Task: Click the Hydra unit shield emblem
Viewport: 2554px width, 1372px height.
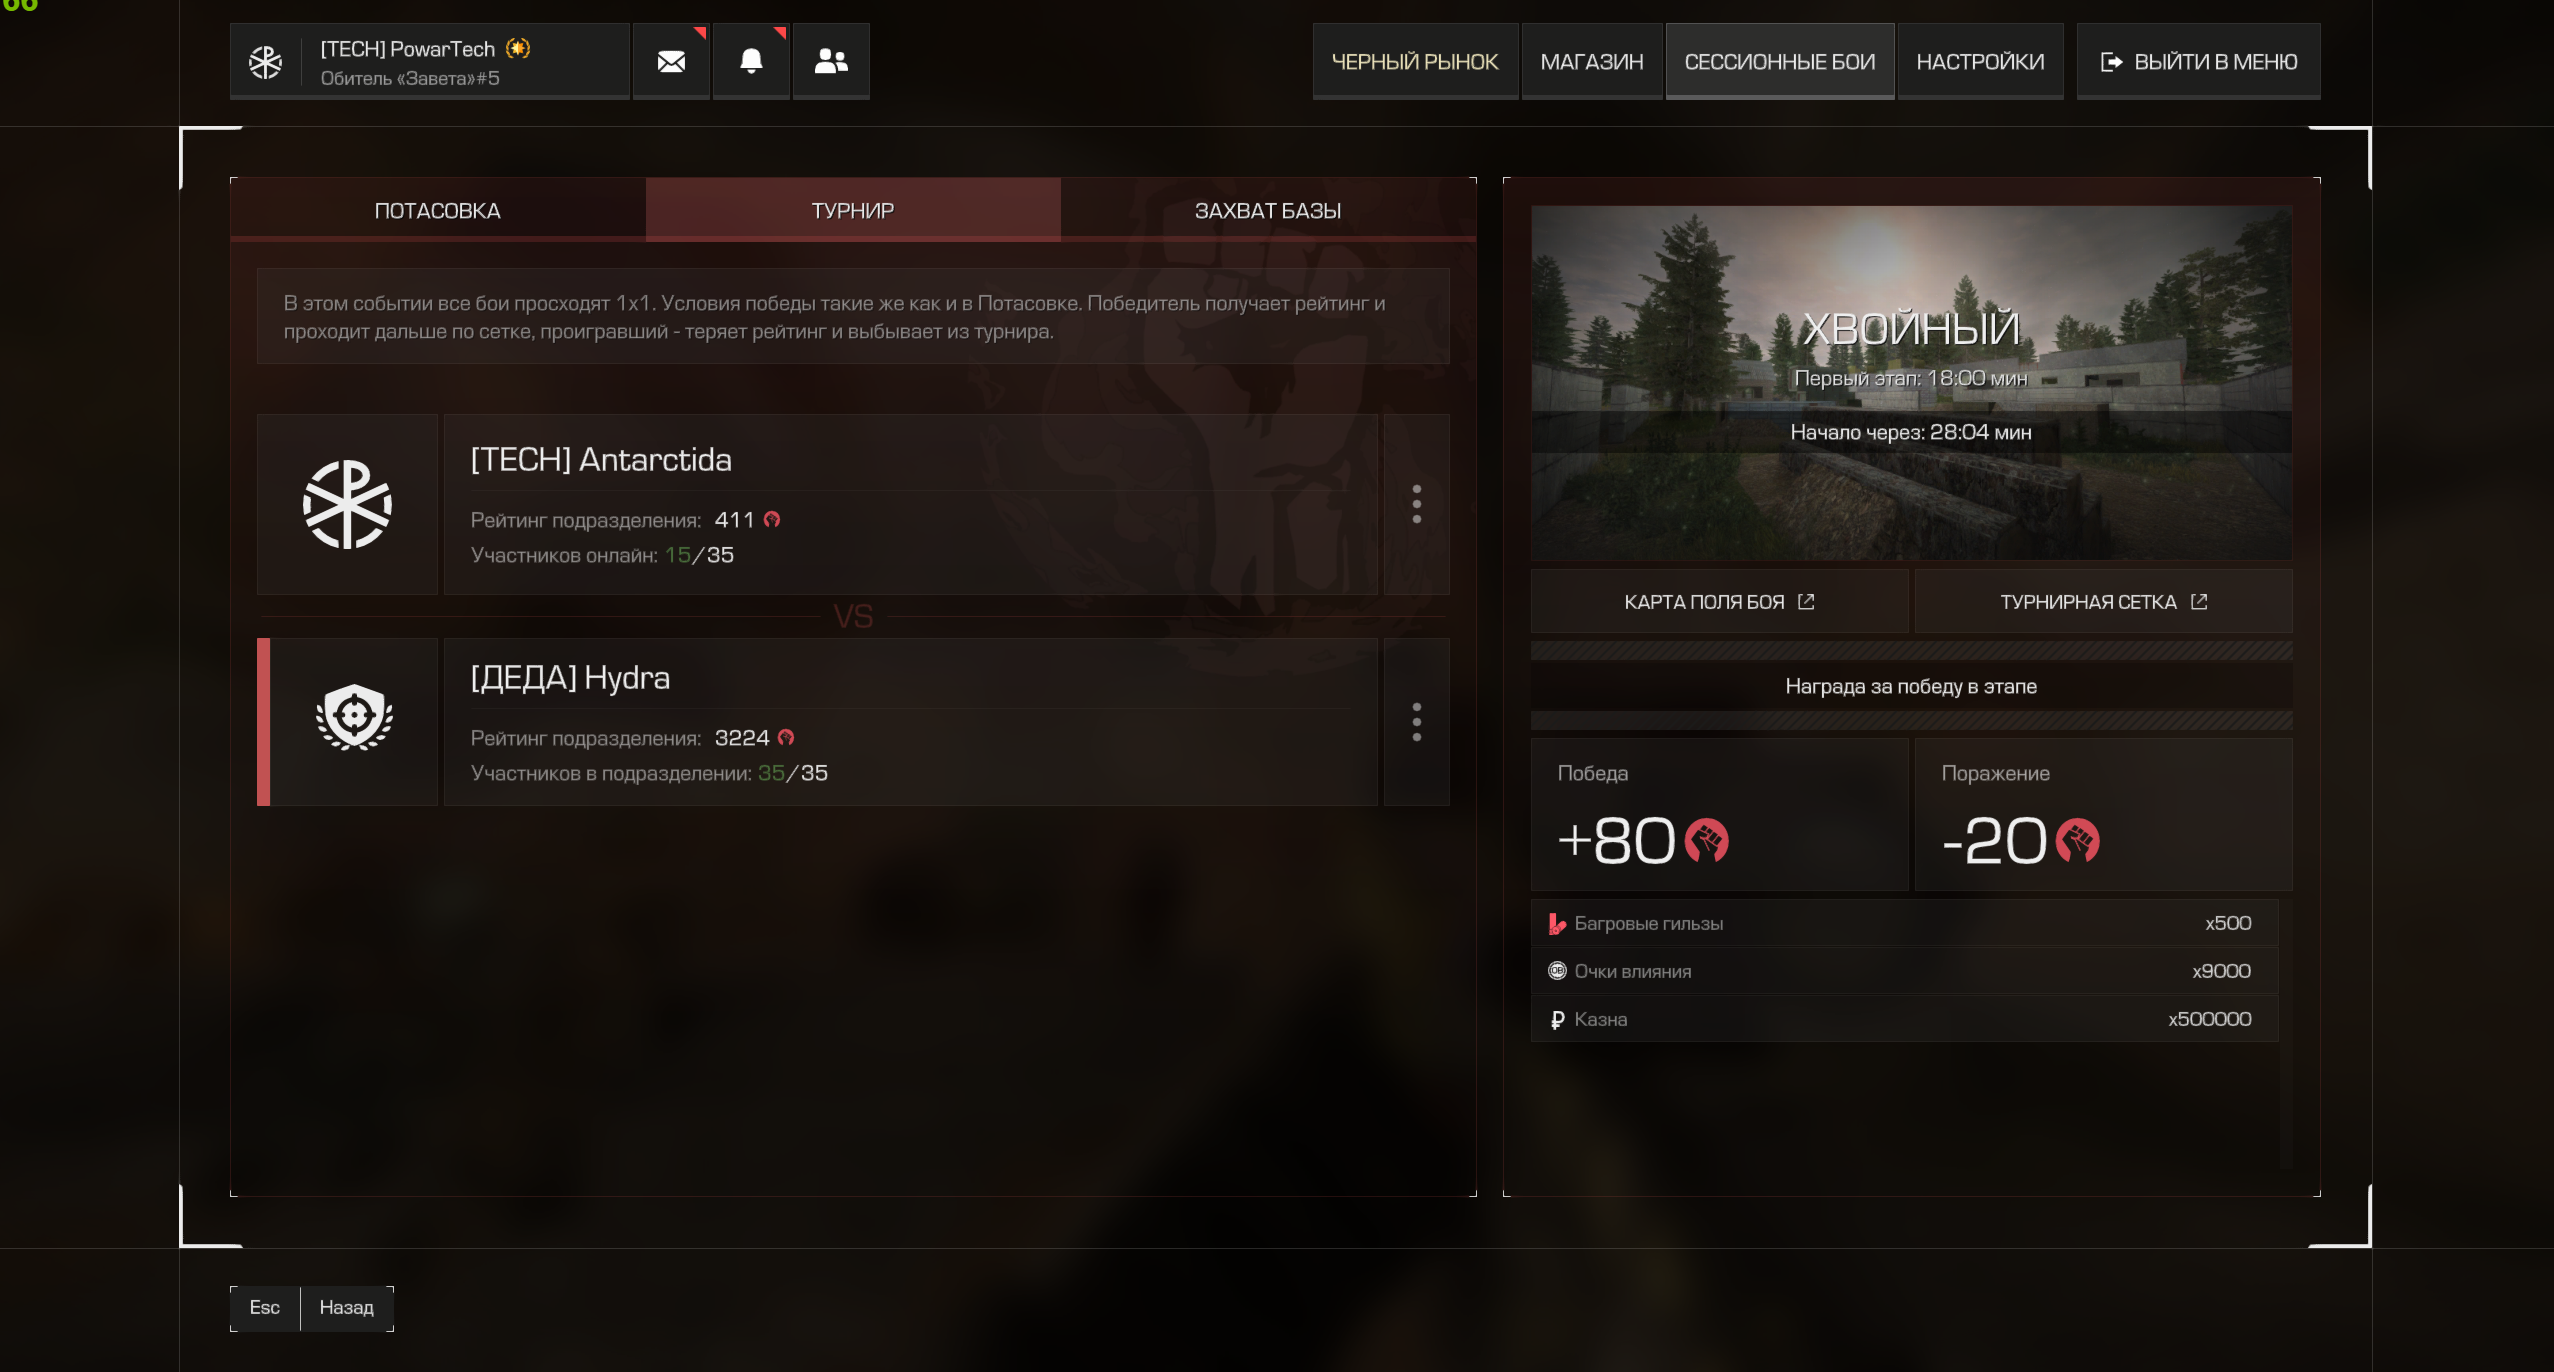Action: pos(354,717)
